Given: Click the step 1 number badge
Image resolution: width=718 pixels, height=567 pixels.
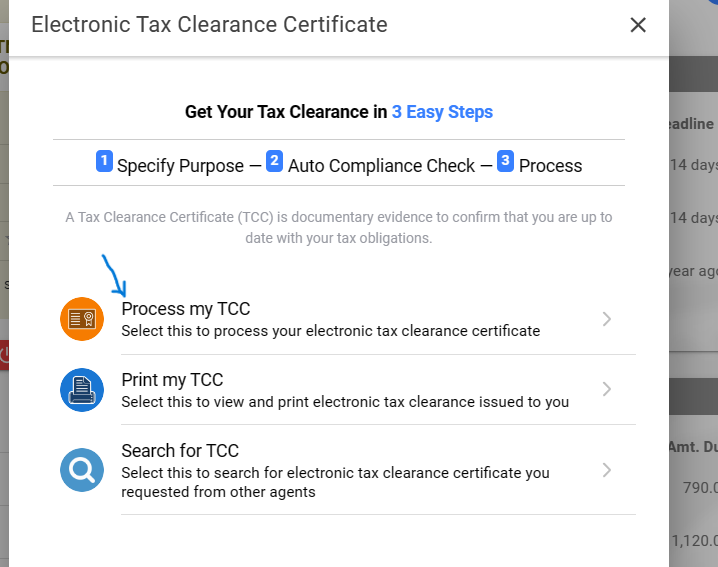Looking at the screenshot, I should pos(104,161).
